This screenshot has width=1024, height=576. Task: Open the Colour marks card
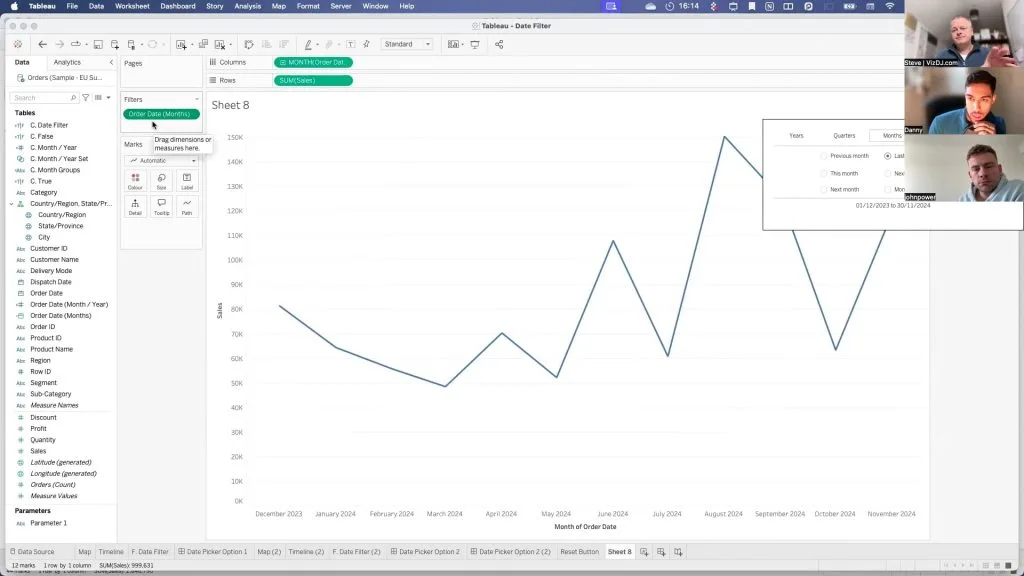click(x=135, y=181)
